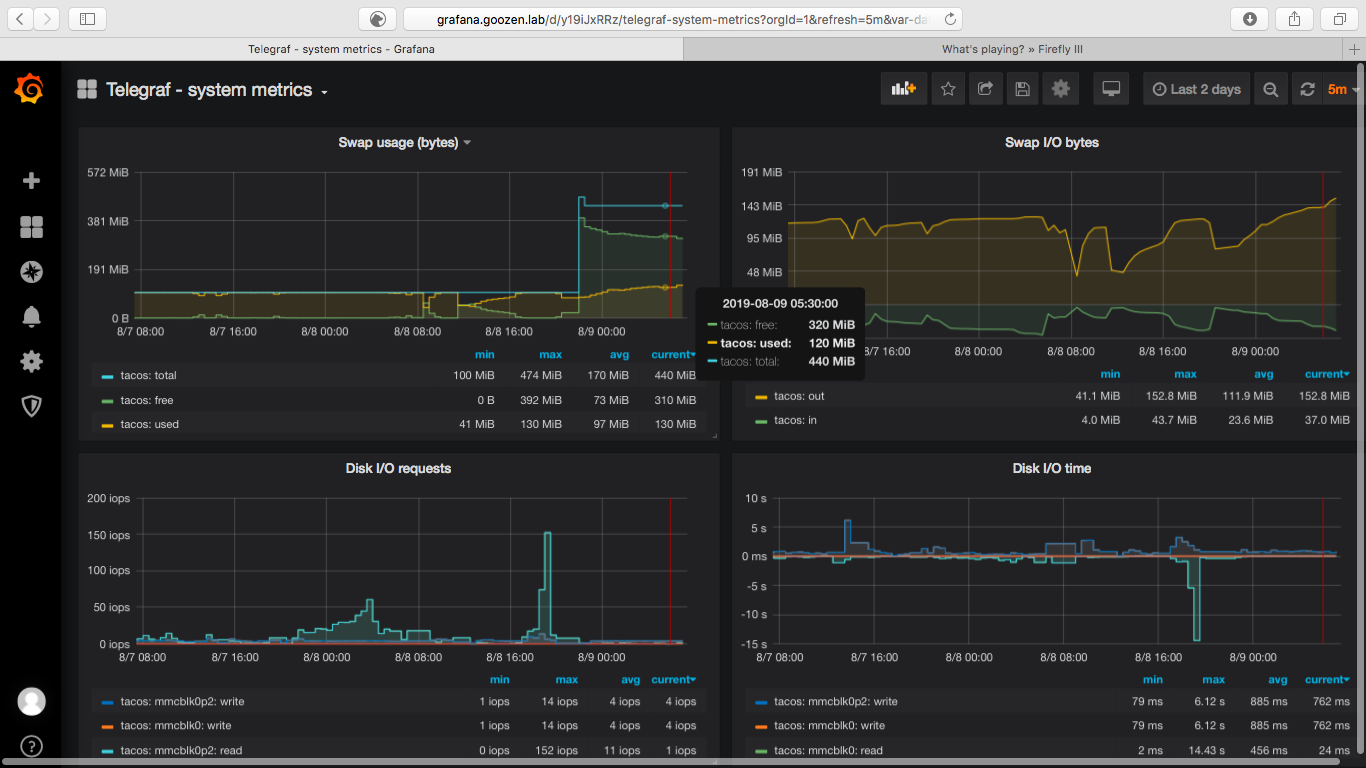
Task: Change Disk I/O time mmcblk0p2: write color swatch
Action: [x=761, y=702]
